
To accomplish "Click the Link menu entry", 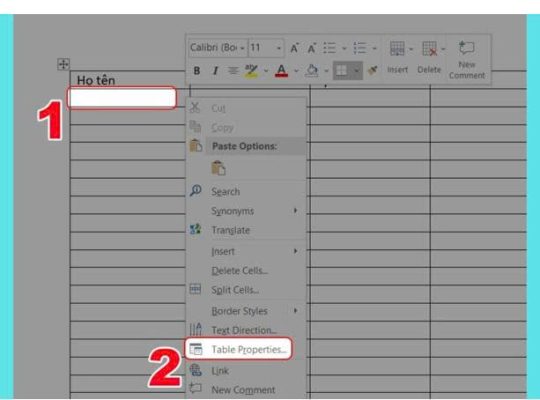I will pos(220,371).
